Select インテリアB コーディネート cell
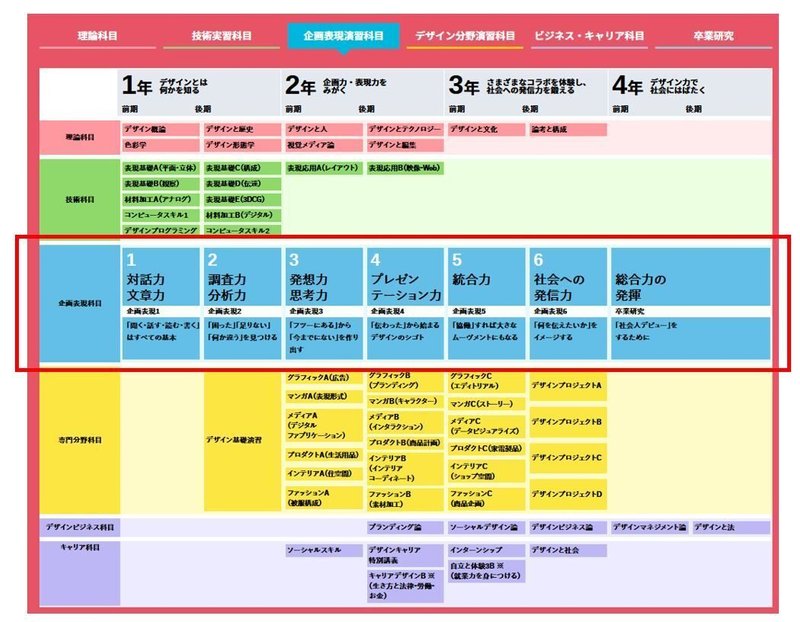The width and height of the screenshot is (800, 622). 405,468
